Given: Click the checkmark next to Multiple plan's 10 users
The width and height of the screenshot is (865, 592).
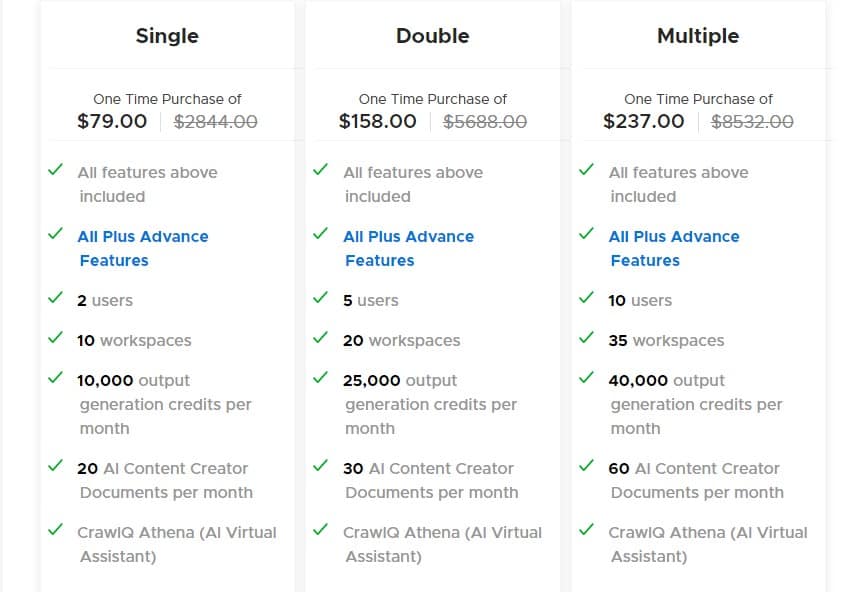Looking at the screenshot, I should pyautogui.click(x=586, y=298).
